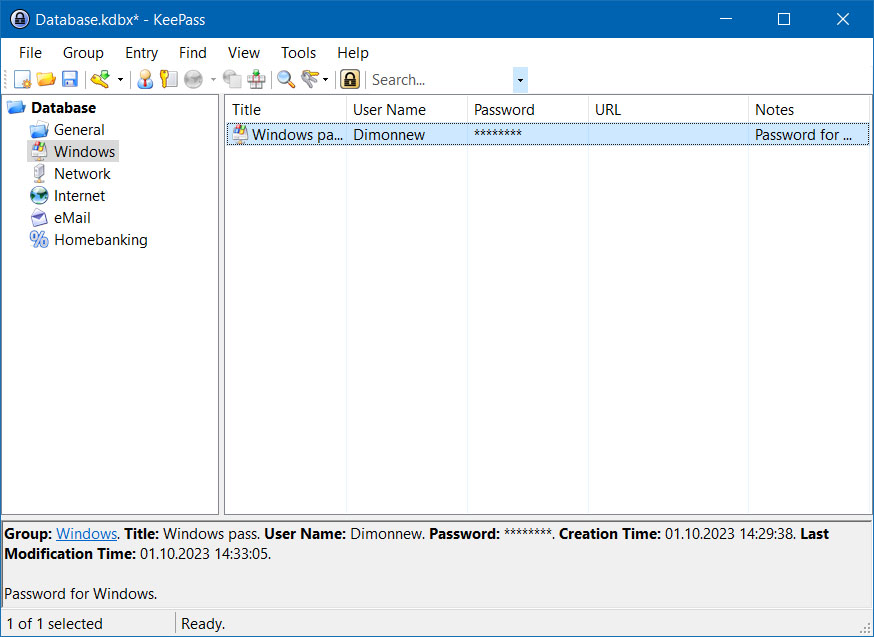
Task: Save the database with the floppy disk icon
Action: pyautogui.click(x=70, y=80)
